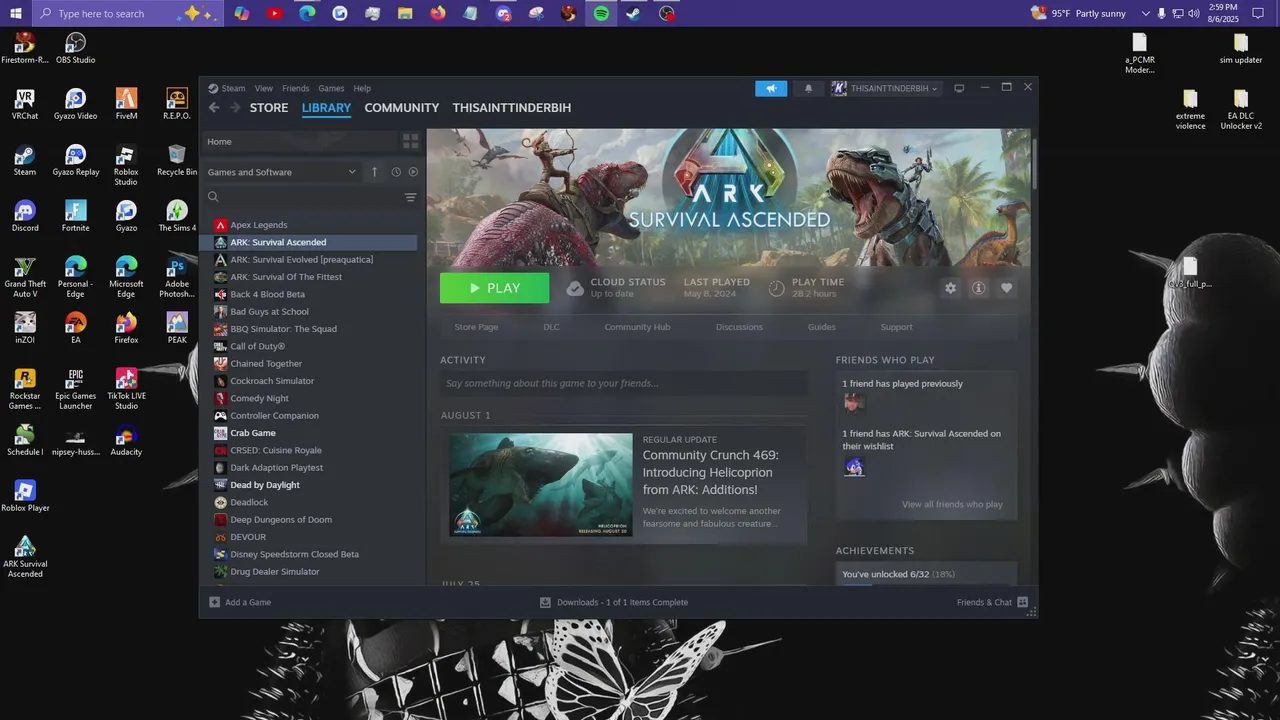Open ARK Store Page link
The width and height of the screenshot is (1280, 720).
476,327
